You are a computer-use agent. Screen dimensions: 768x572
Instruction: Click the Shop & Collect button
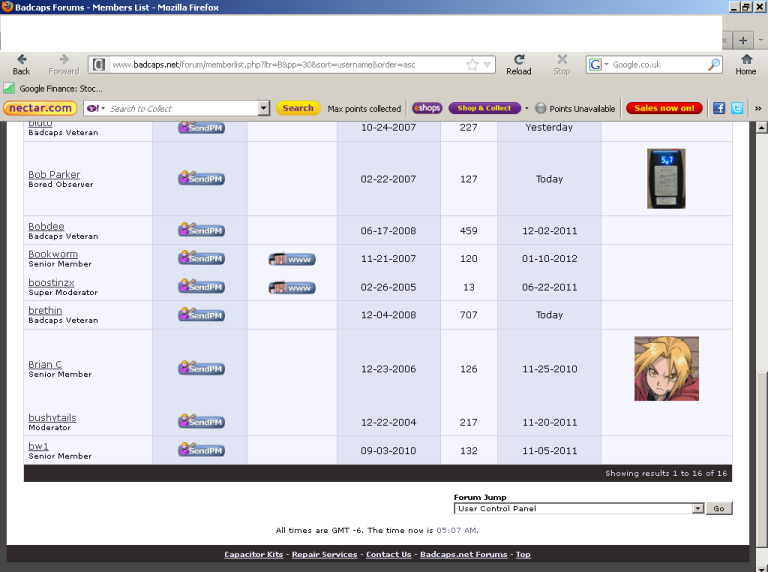[484, 108]
